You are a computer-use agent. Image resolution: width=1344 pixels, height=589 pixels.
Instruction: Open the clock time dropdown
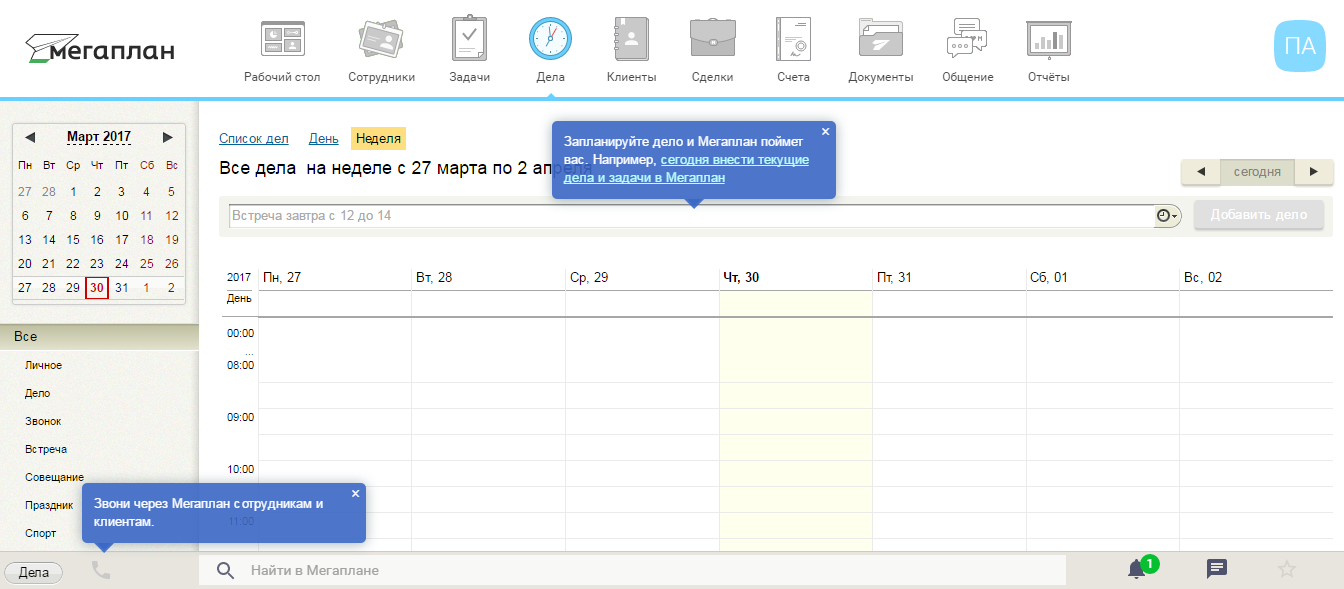coord(1167,216)
